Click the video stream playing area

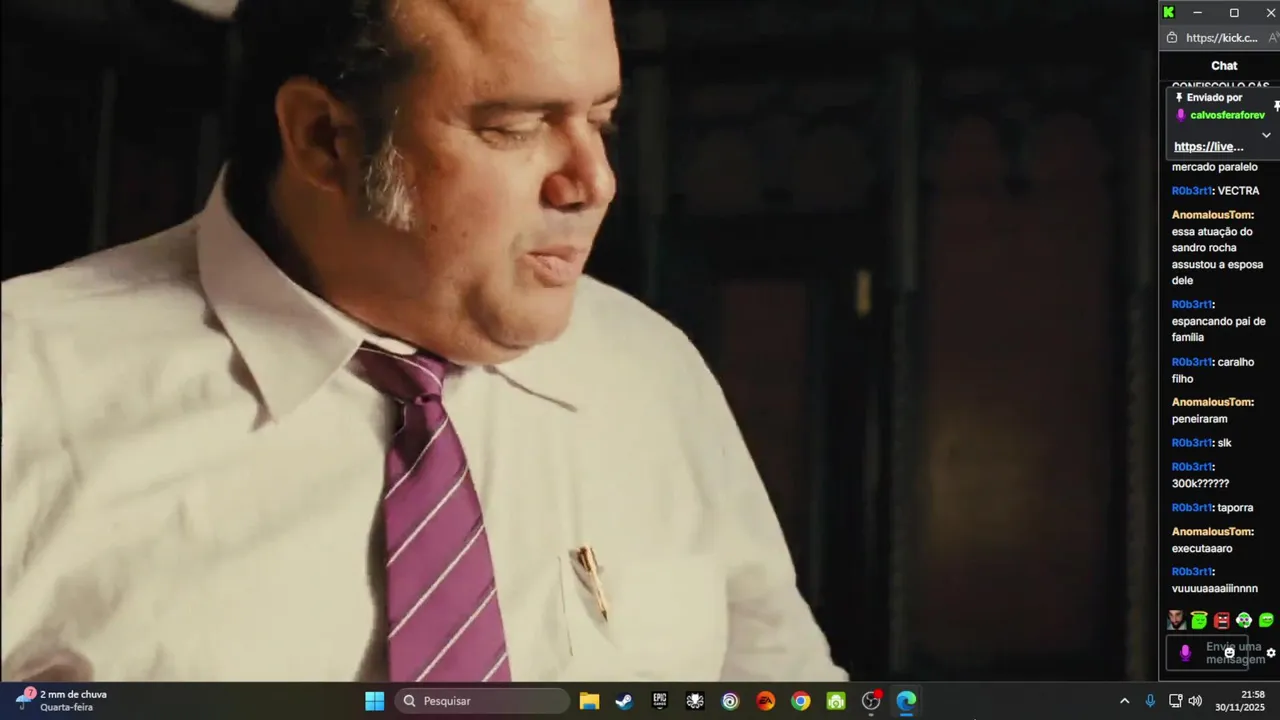click(578, 340)
